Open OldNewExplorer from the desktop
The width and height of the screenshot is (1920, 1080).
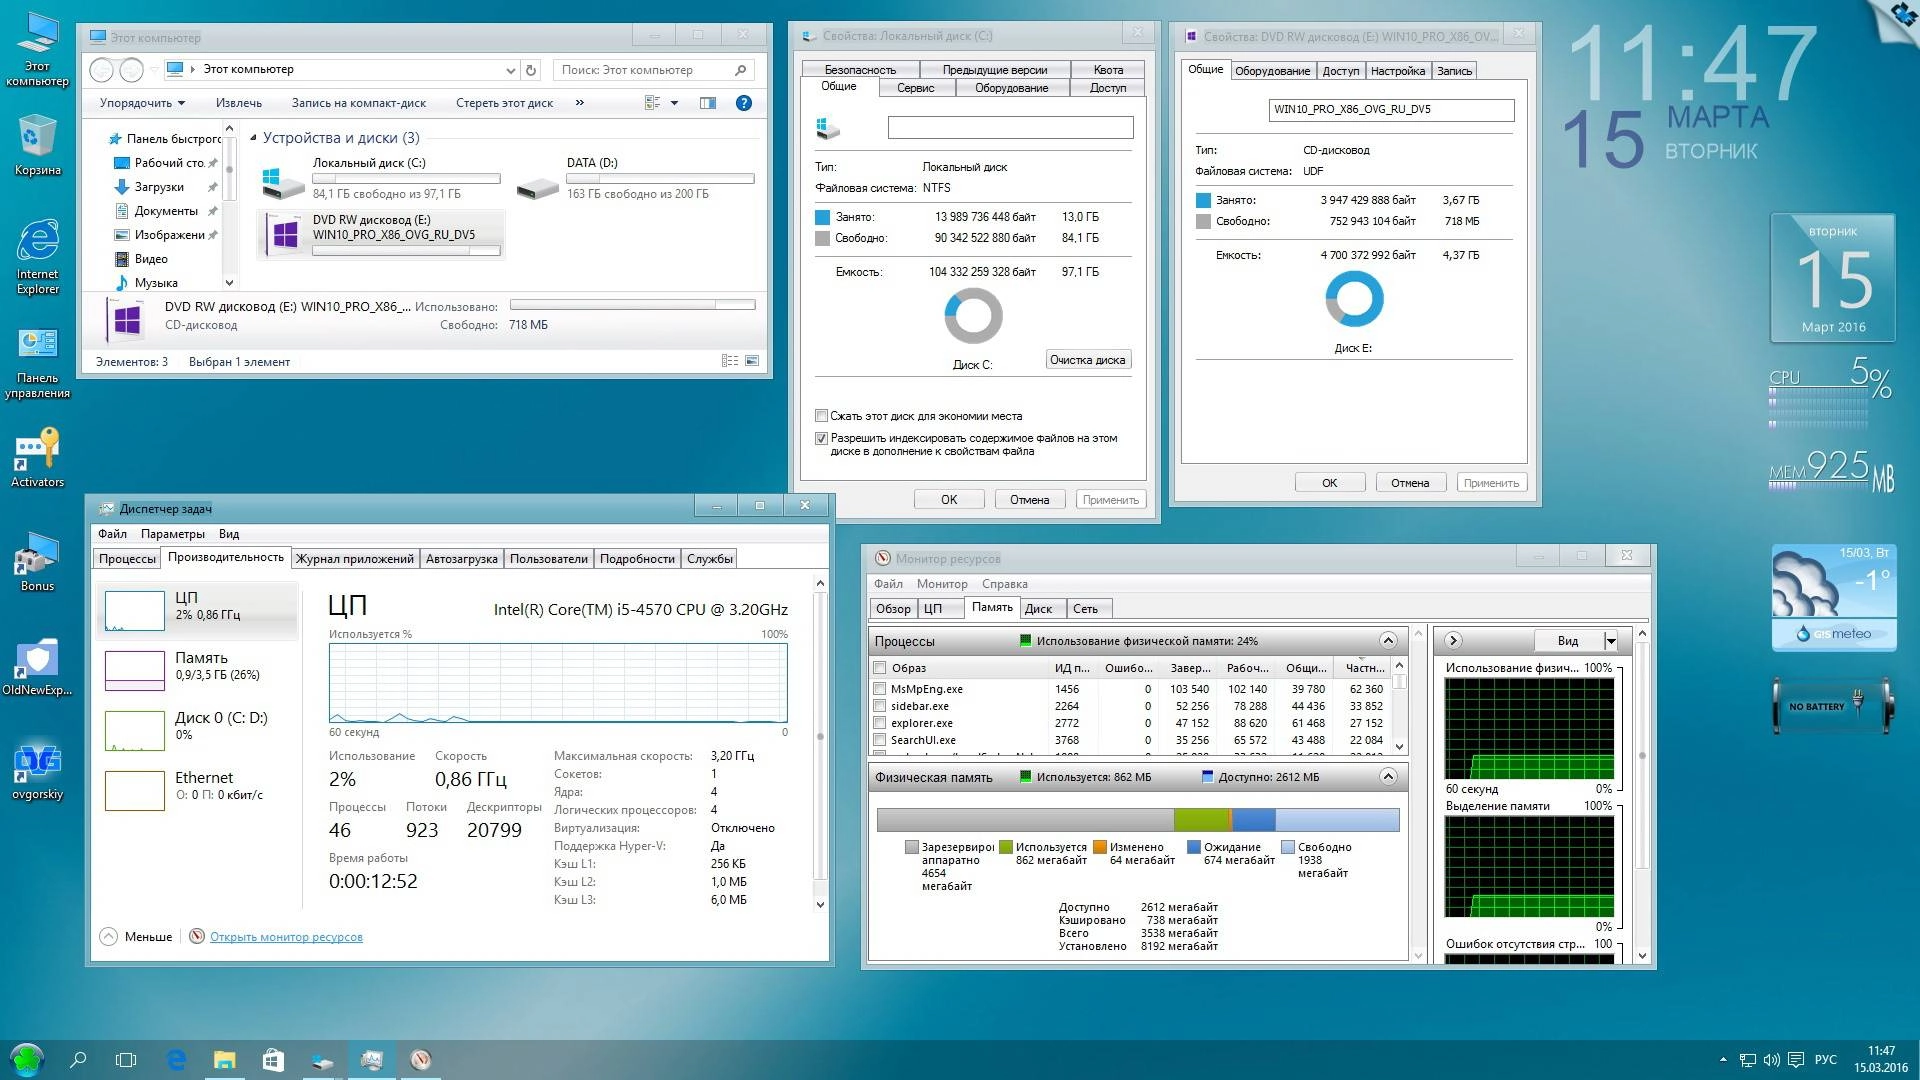pyautogui.click(x=37, y=660)
